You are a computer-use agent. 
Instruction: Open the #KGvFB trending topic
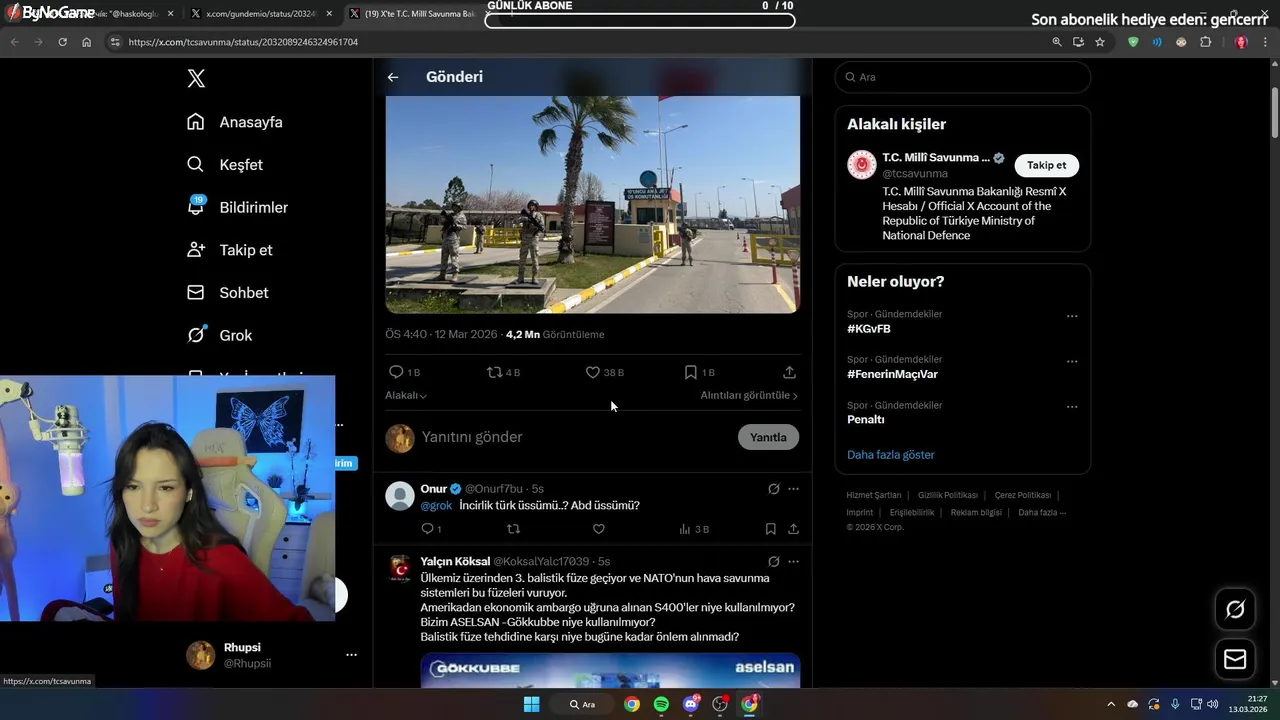869,329
